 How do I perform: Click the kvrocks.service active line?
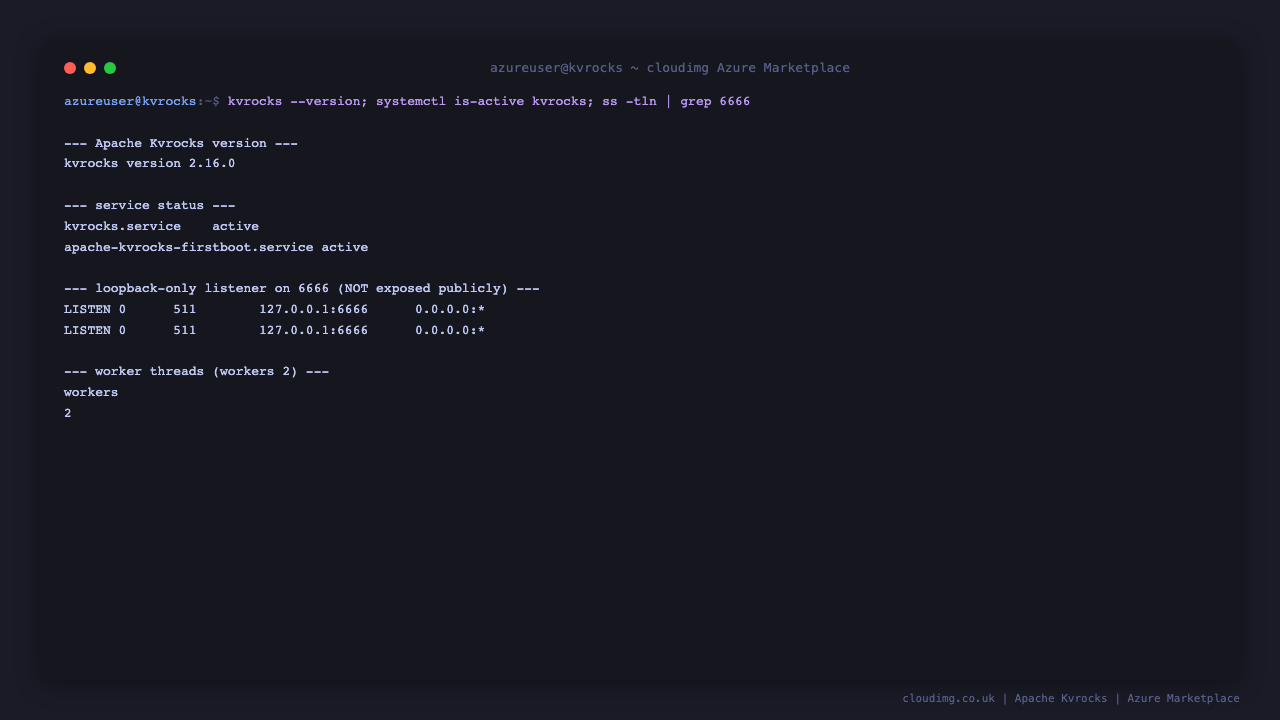(x=161, y=227)
